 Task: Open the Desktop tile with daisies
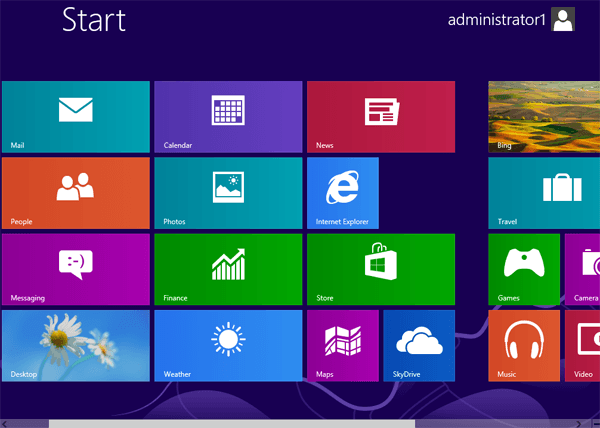point(76,346)
